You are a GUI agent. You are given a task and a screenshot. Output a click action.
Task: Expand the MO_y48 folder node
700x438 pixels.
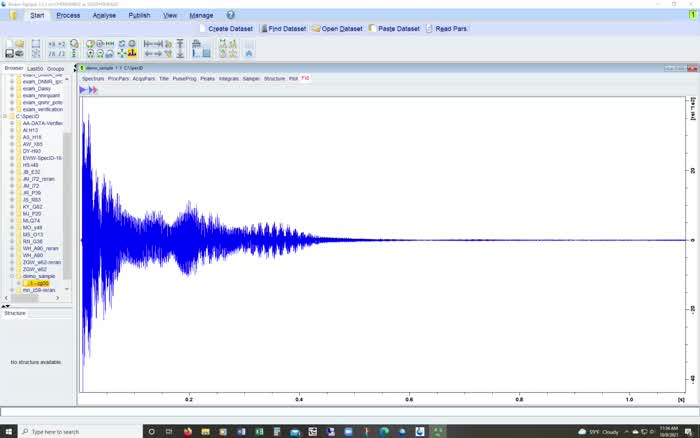tap(12, 228)
